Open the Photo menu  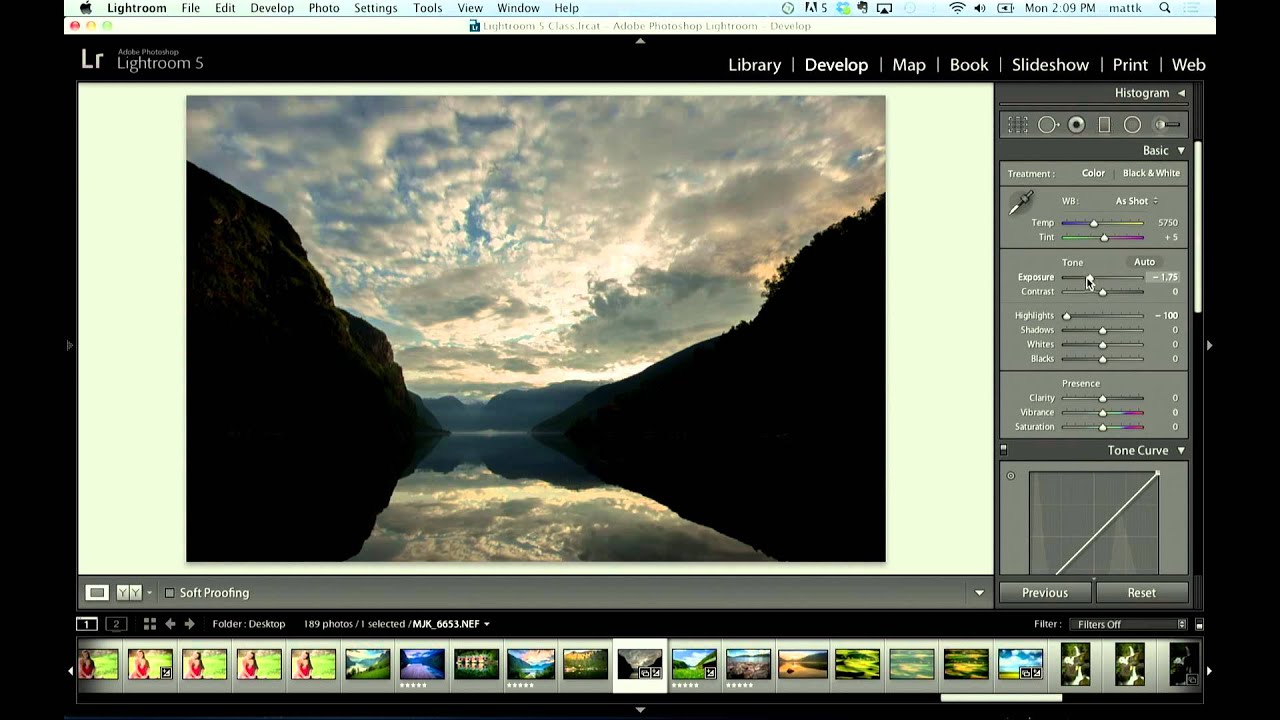click(x=323, y=8)
